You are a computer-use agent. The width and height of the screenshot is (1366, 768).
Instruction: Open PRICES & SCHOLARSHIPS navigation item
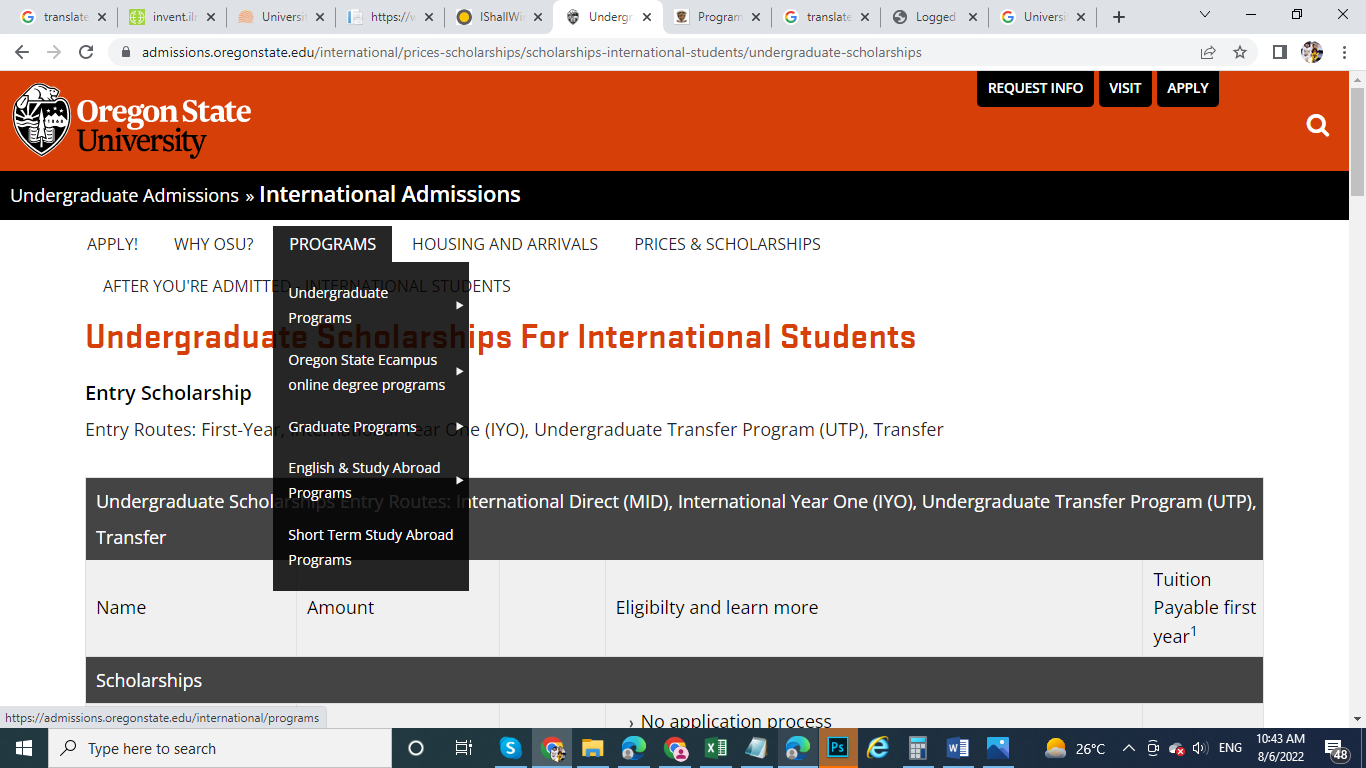(x=727, y=244)
